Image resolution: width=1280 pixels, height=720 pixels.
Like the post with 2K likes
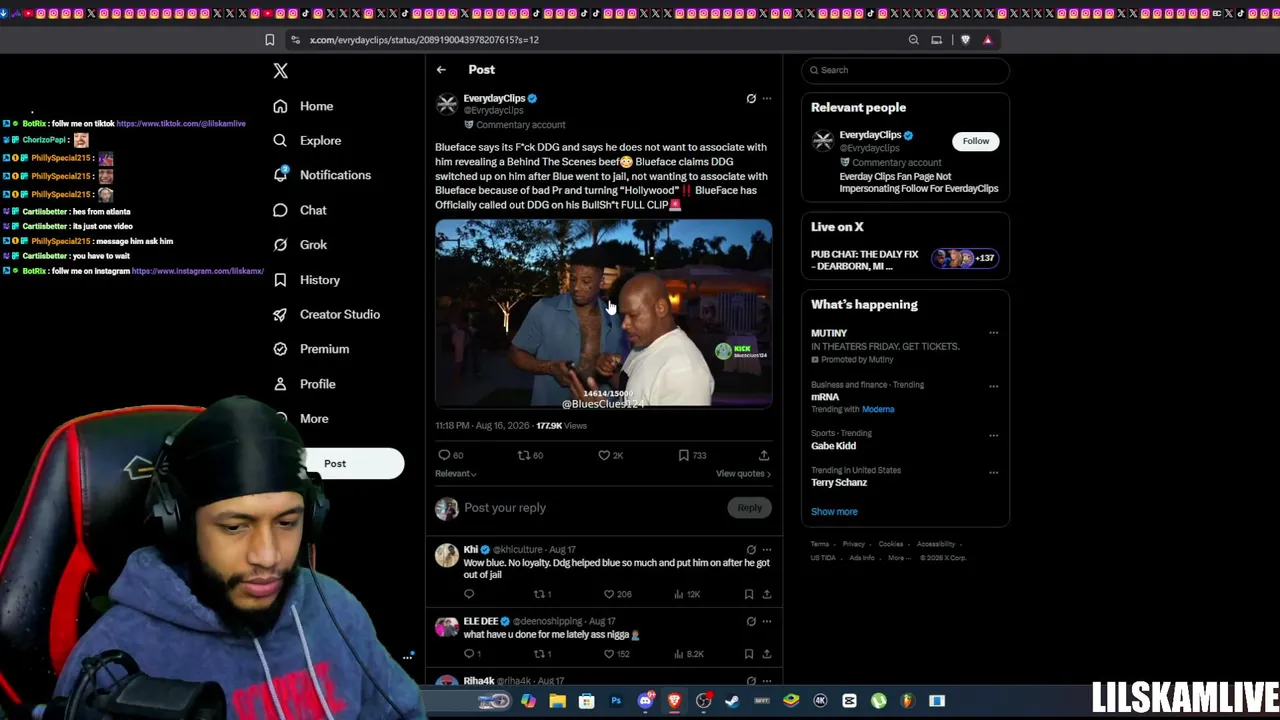point(611,455)
